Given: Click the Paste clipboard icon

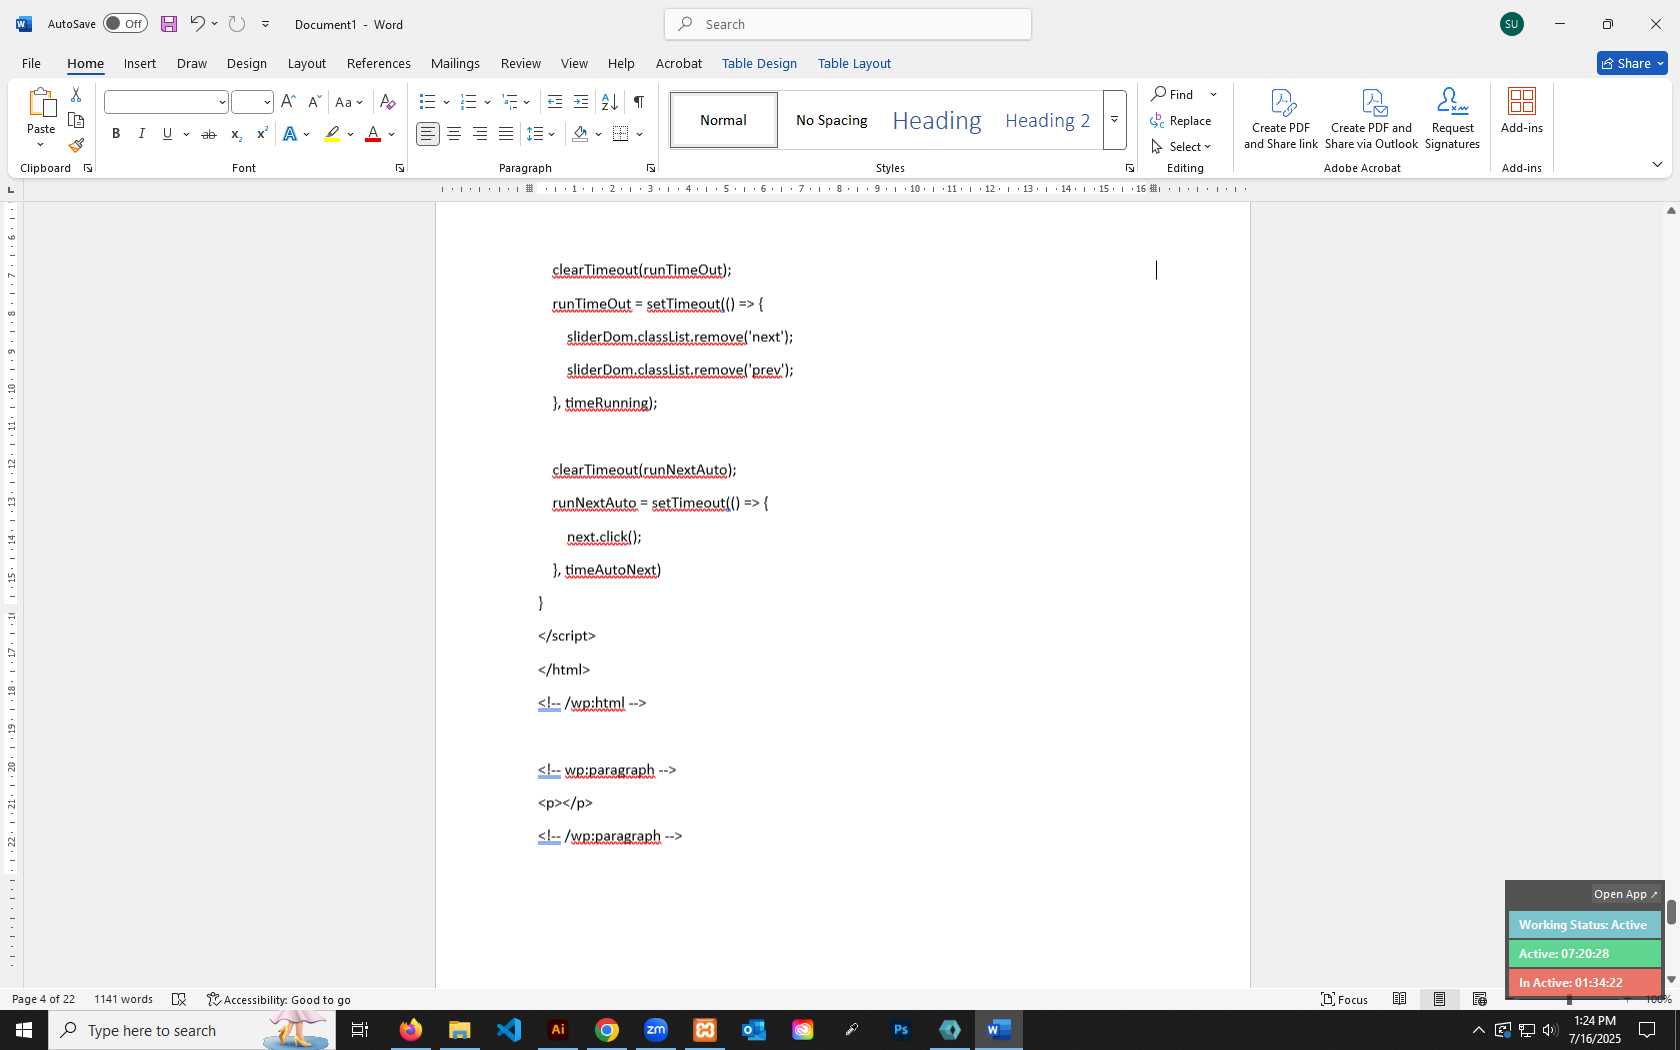Looking at the screenshot, I should pyautogui.click(x=41, y=103).
